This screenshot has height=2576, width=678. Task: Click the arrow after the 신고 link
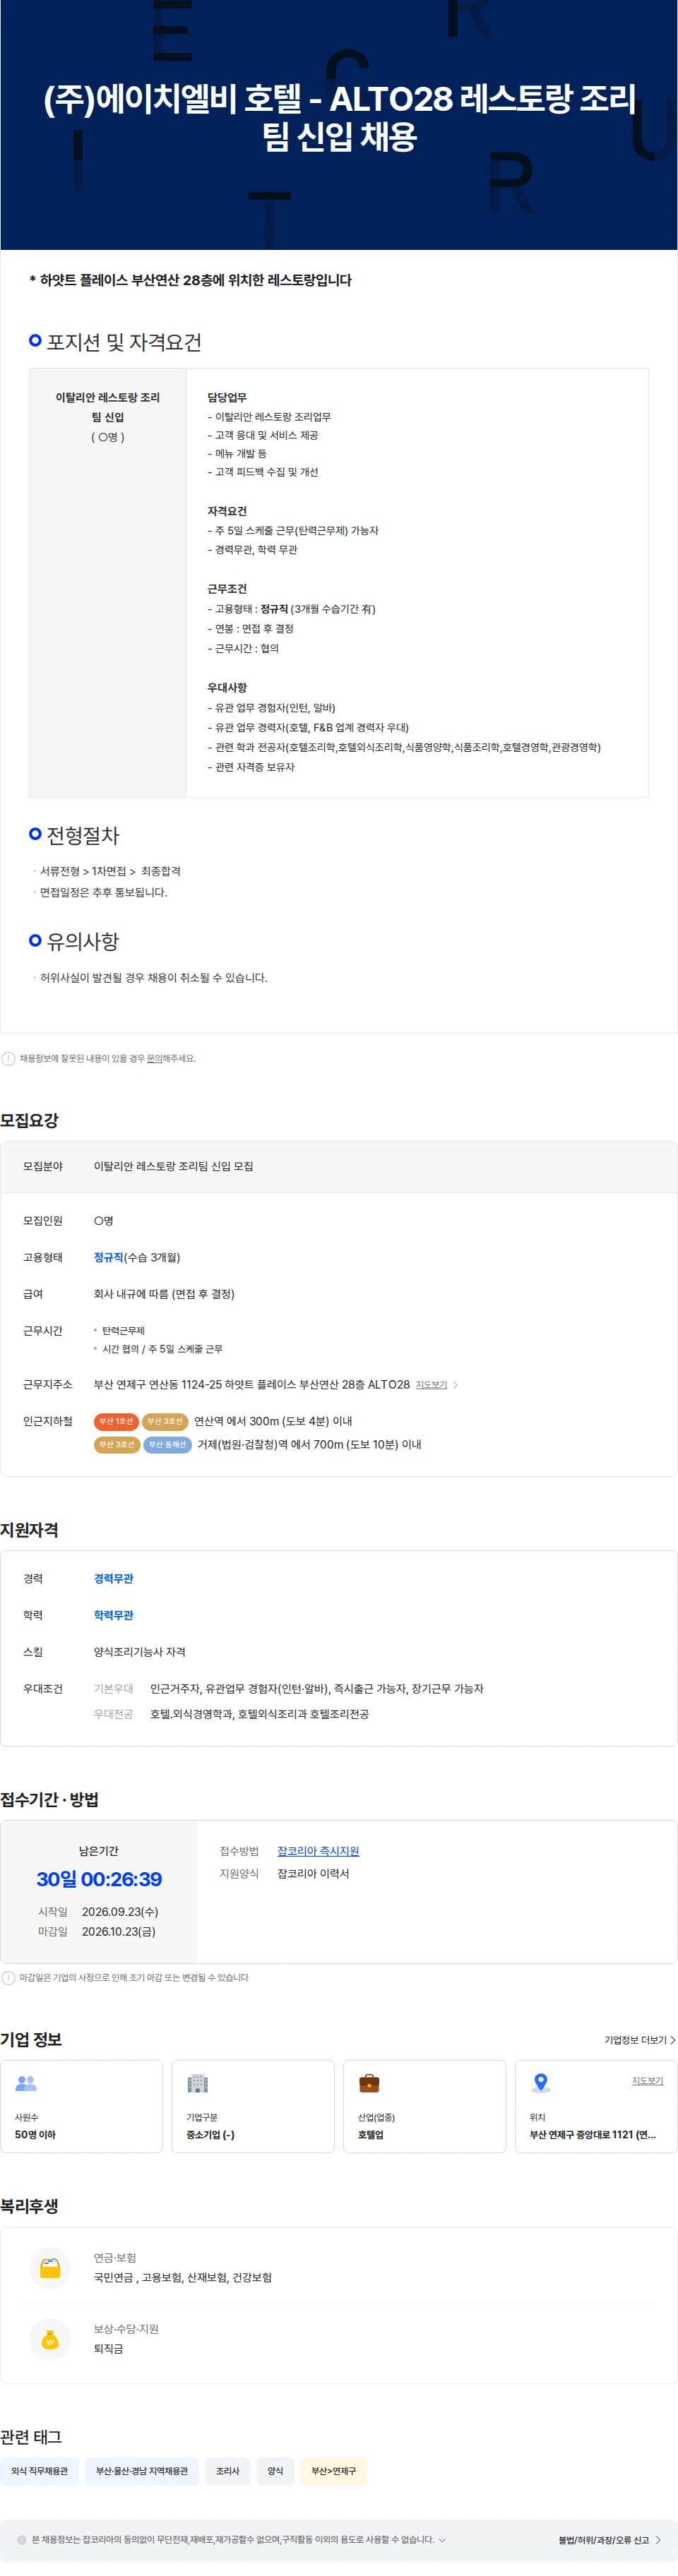coord(657,2540)
